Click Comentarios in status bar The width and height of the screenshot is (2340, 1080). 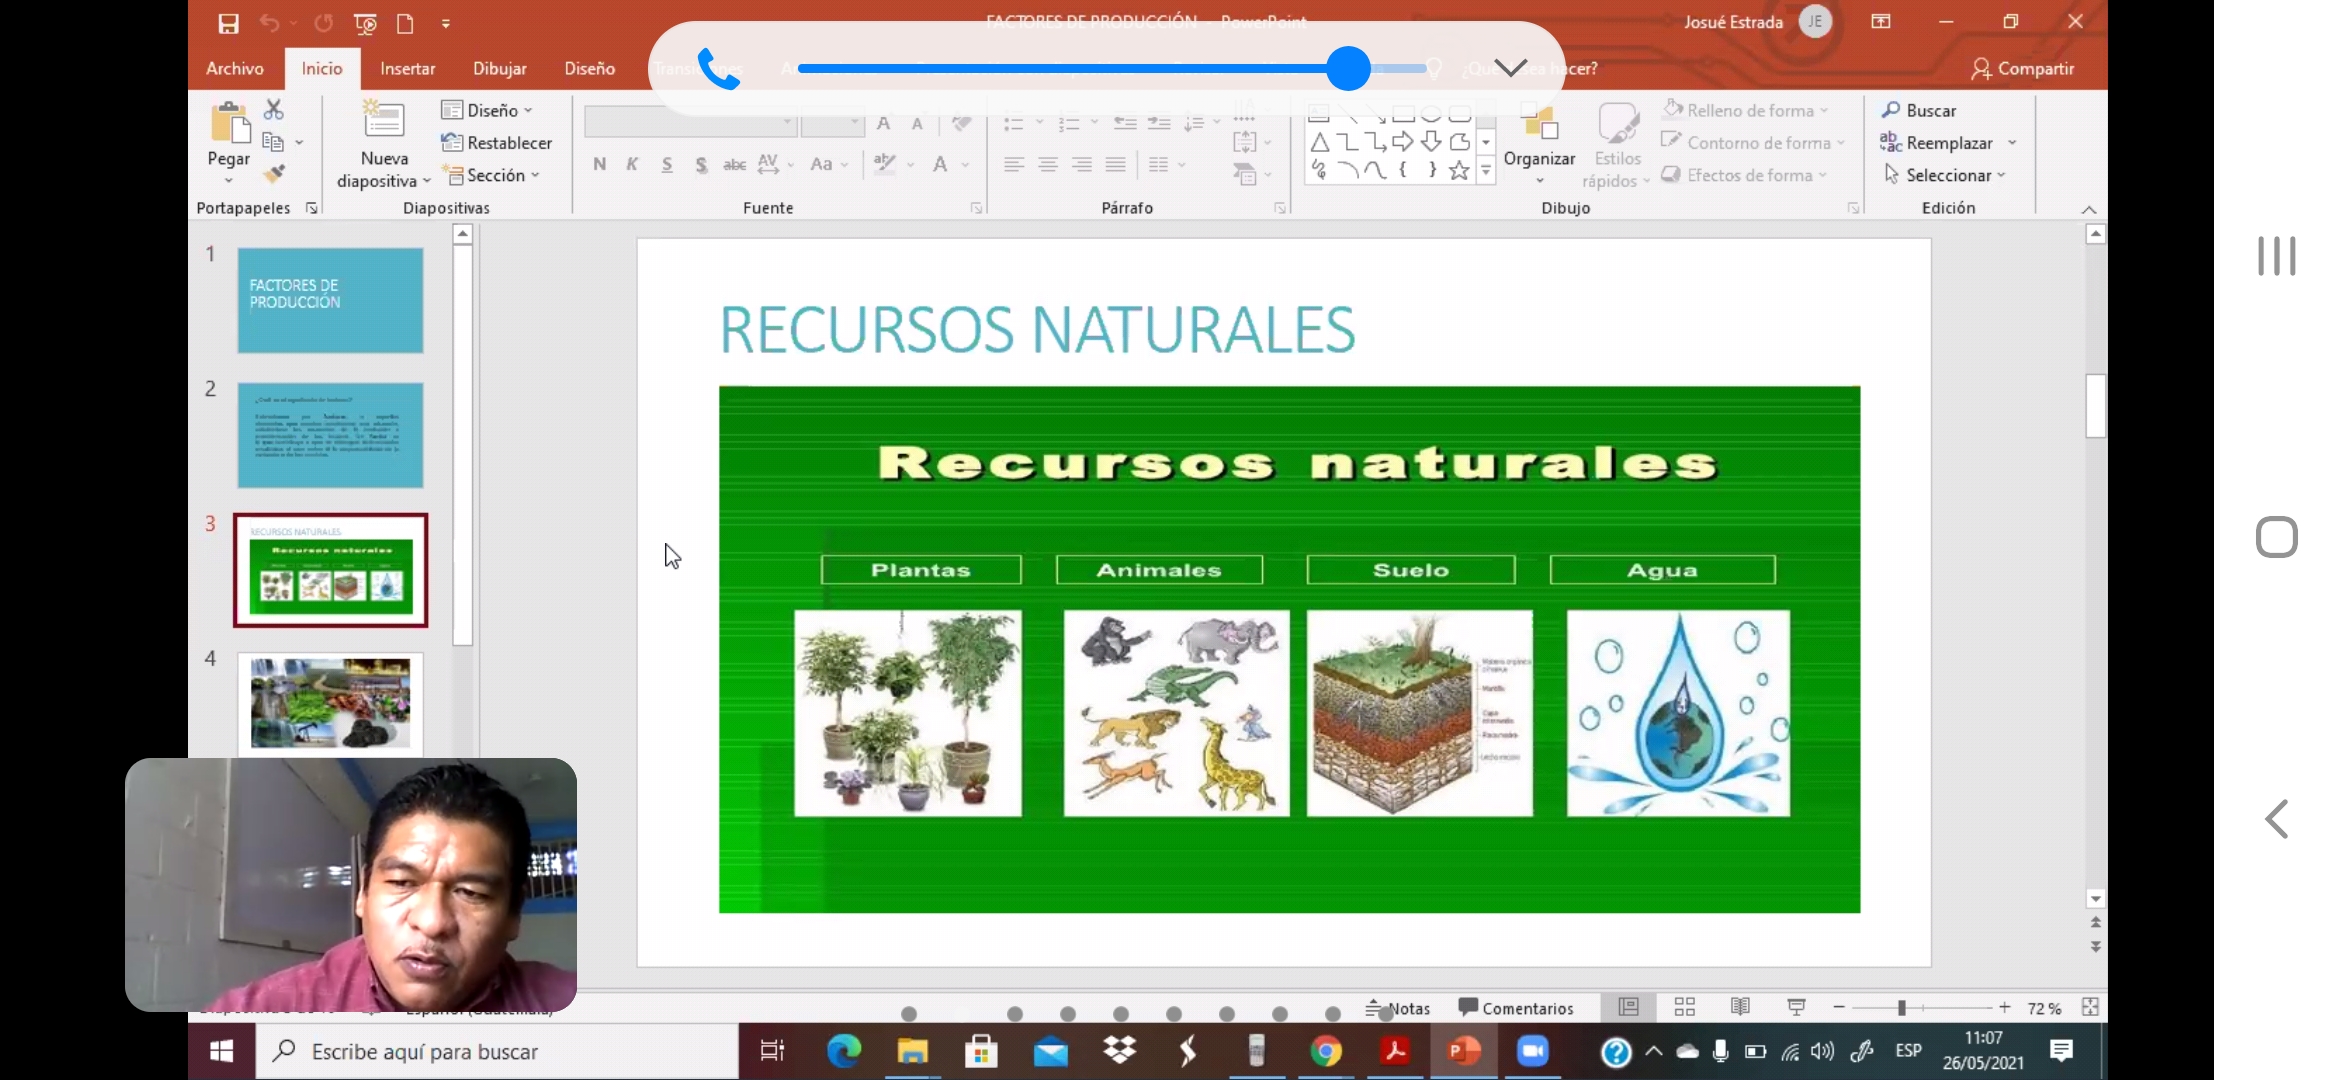[1516, 1008]
